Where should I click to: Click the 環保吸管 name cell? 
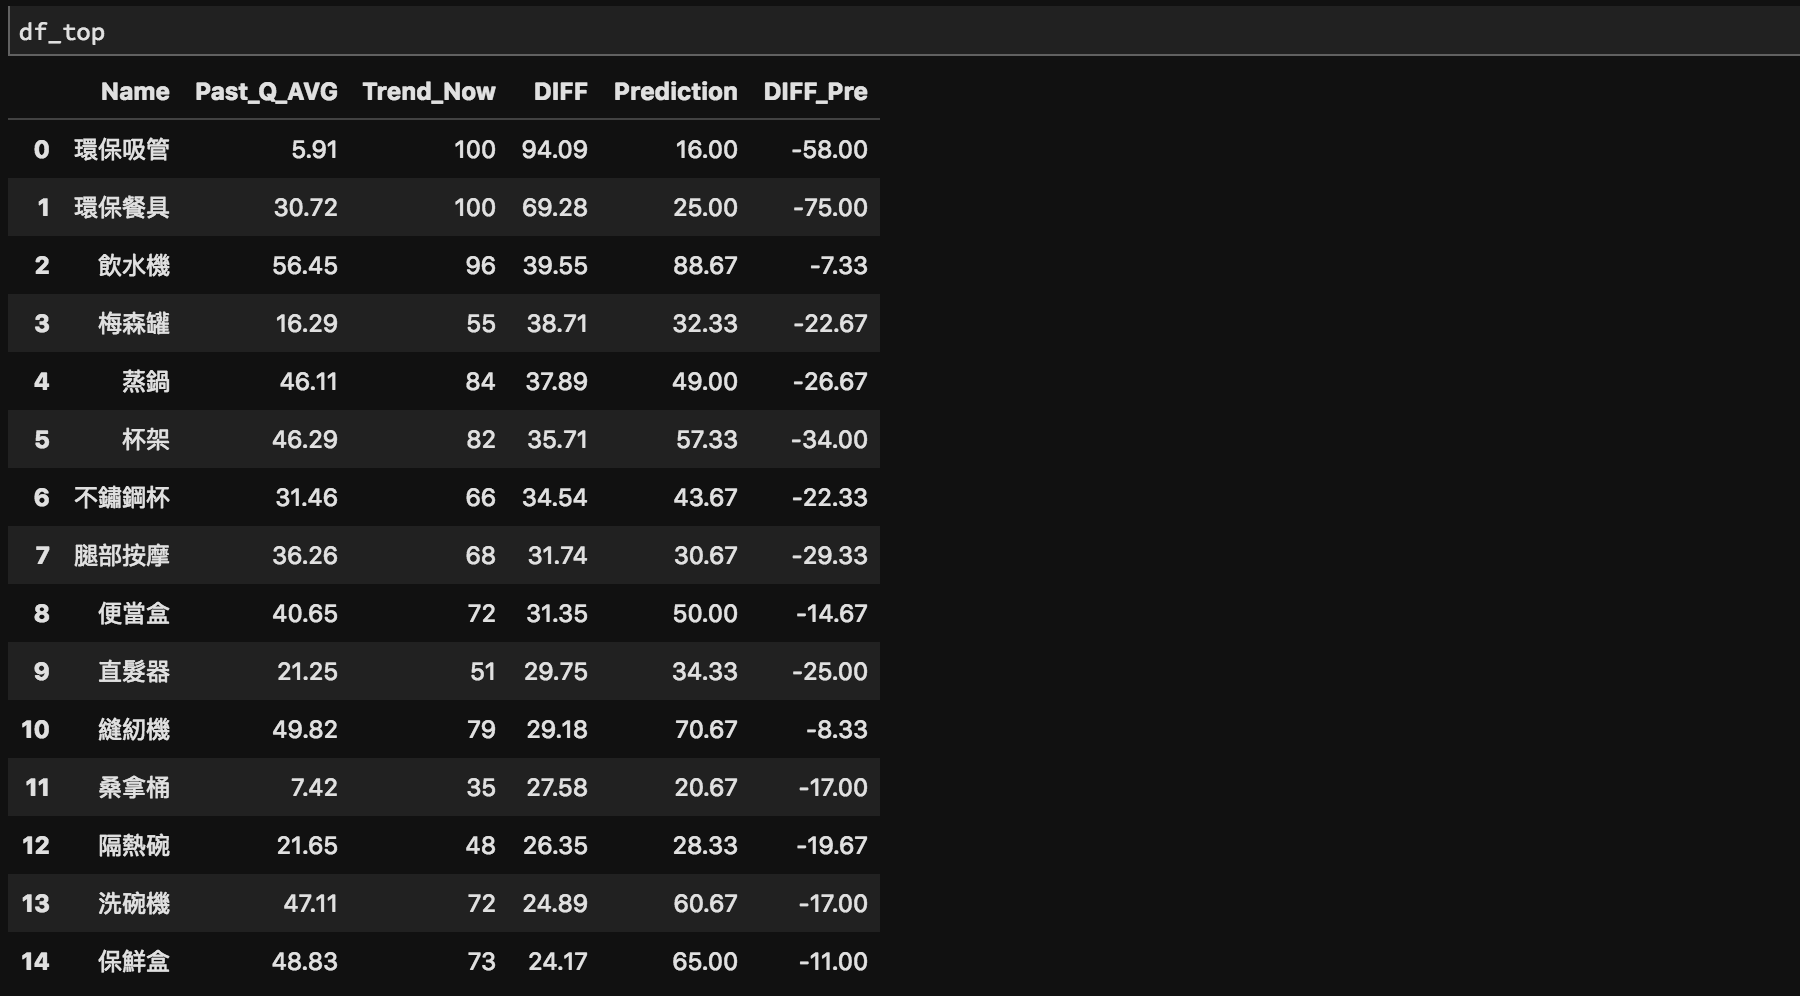click(x=122, y=150)
